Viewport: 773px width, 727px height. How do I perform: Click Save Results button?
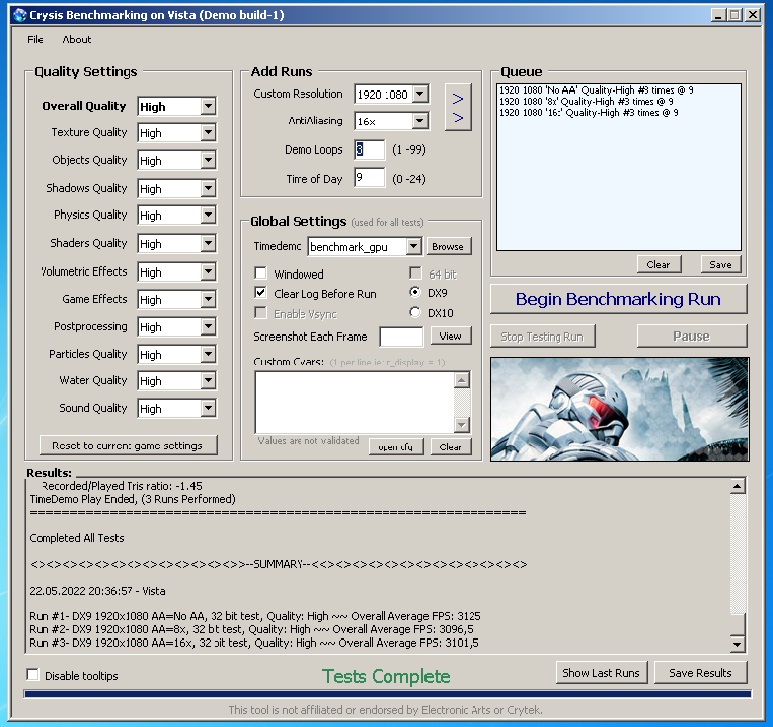click(700, 673)
